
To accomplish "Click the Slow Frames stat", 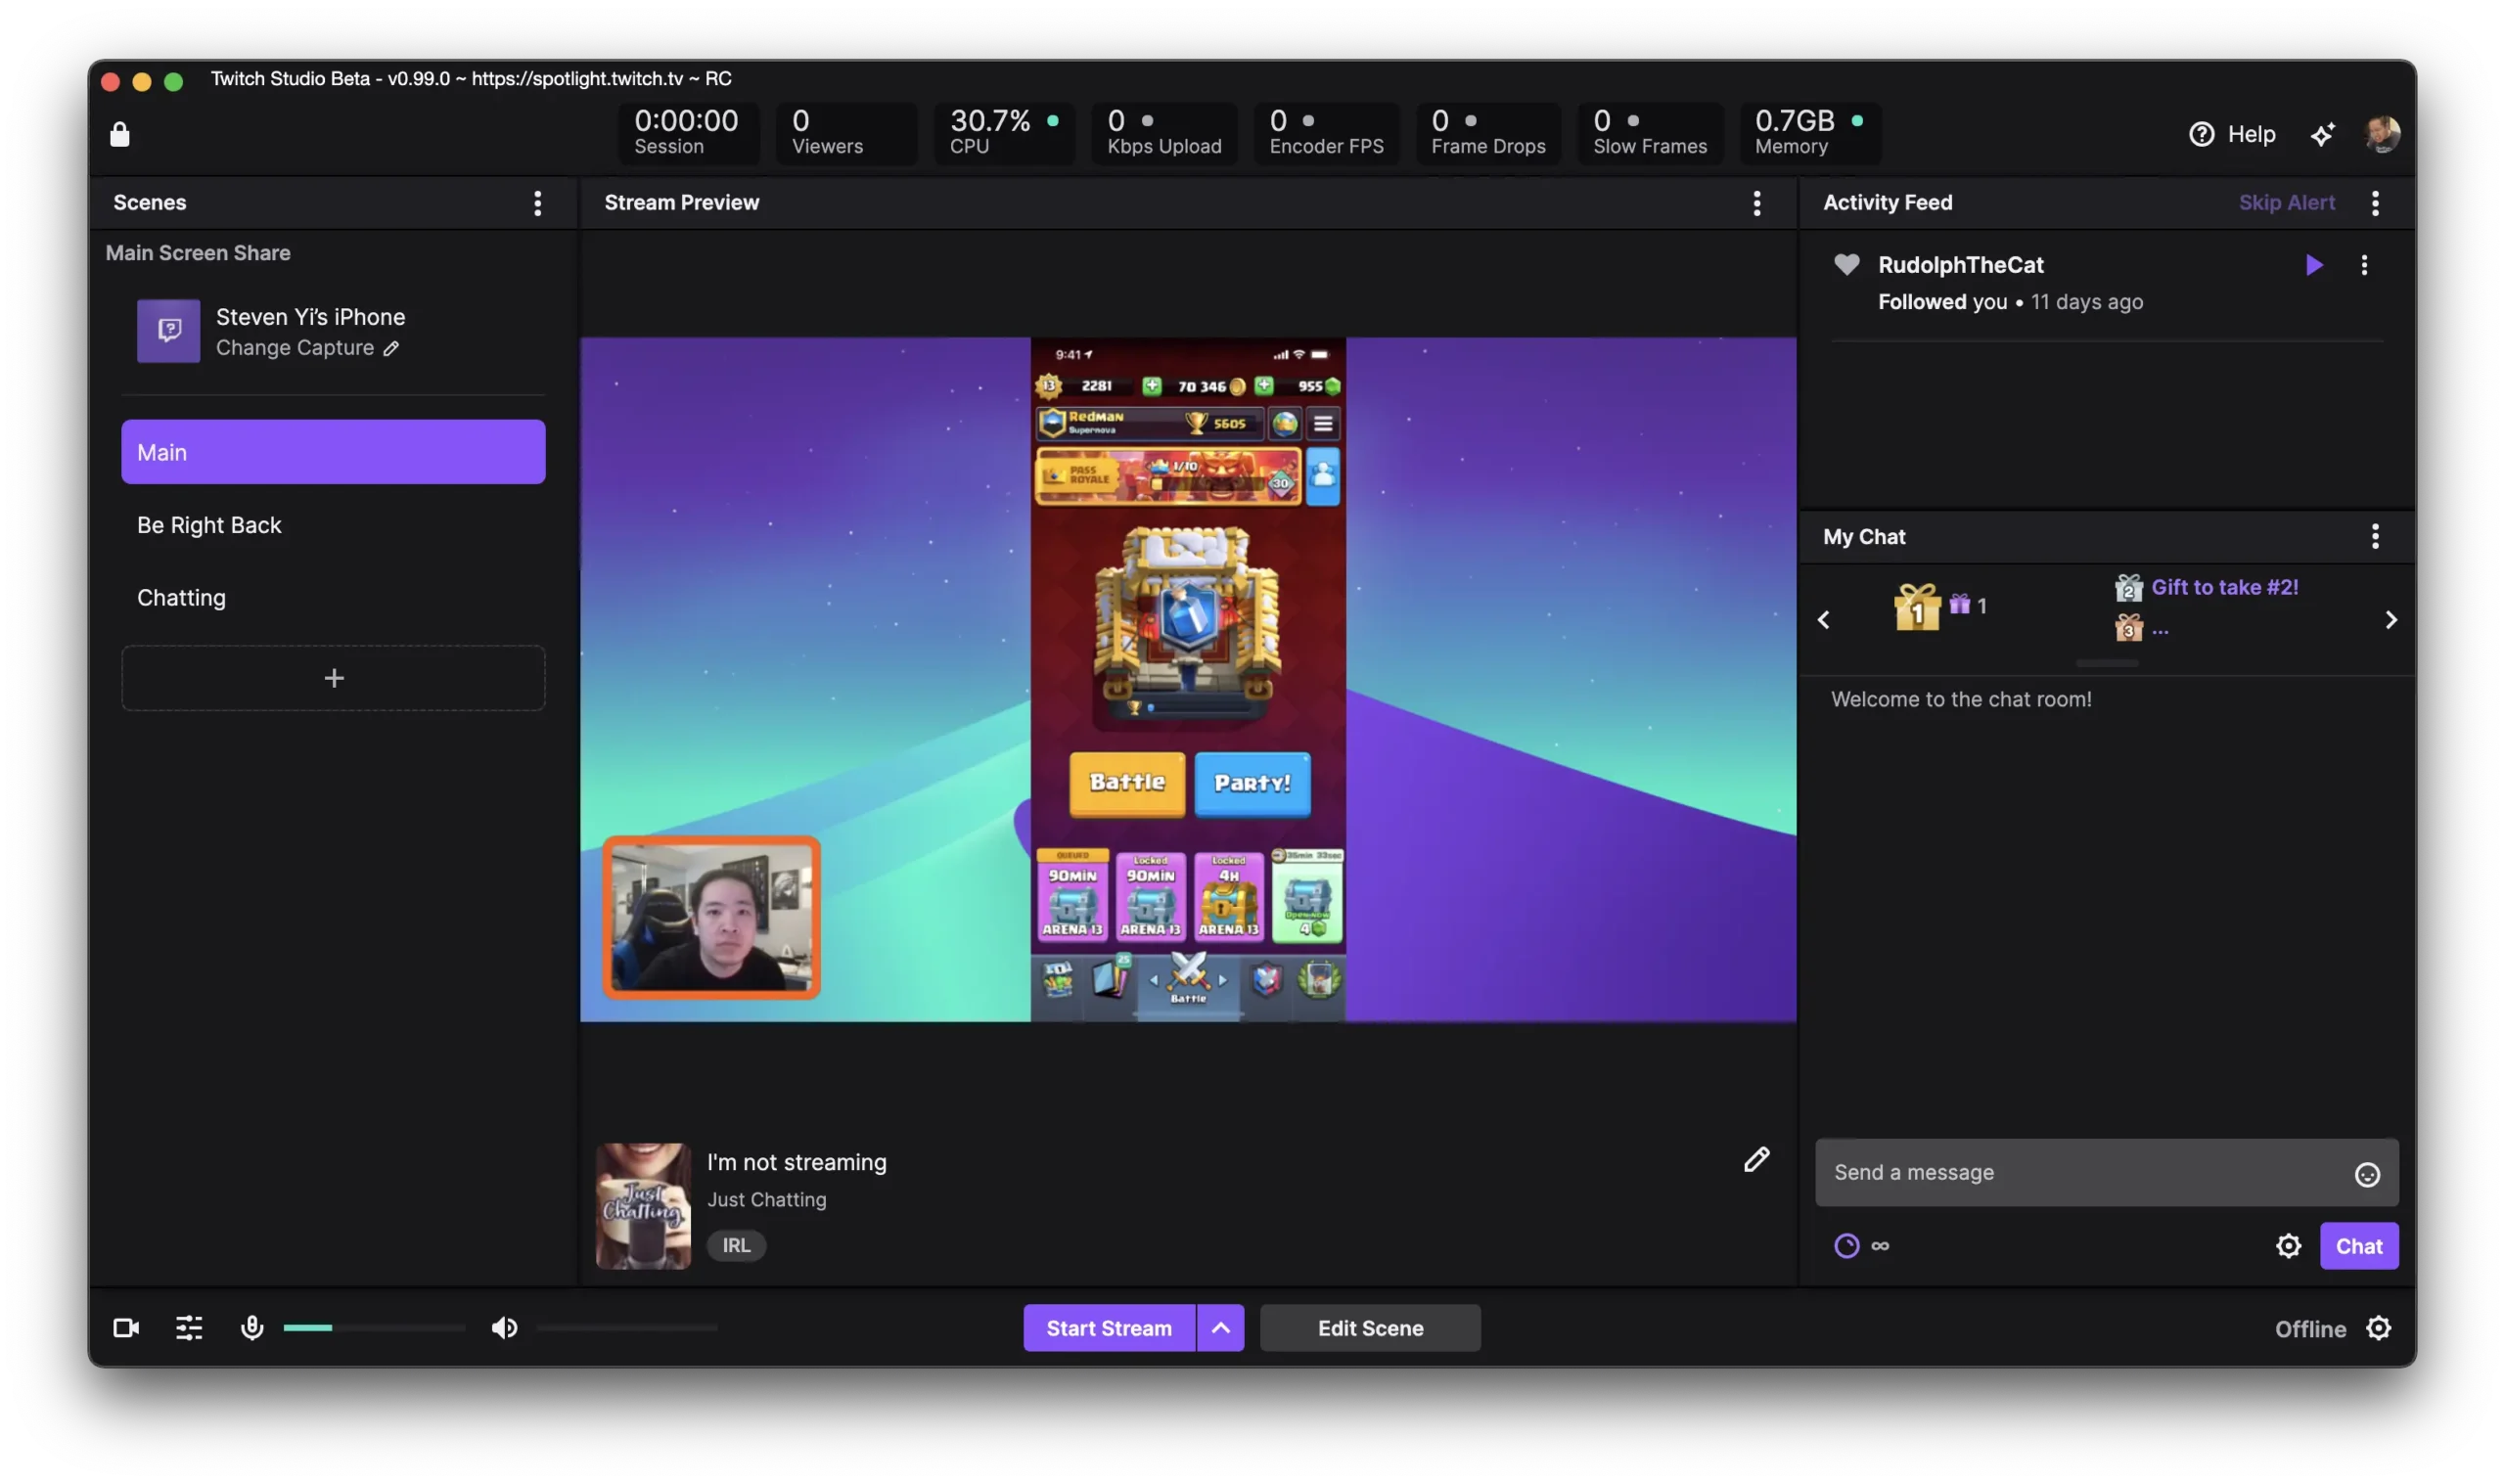I will point(1650,133).
